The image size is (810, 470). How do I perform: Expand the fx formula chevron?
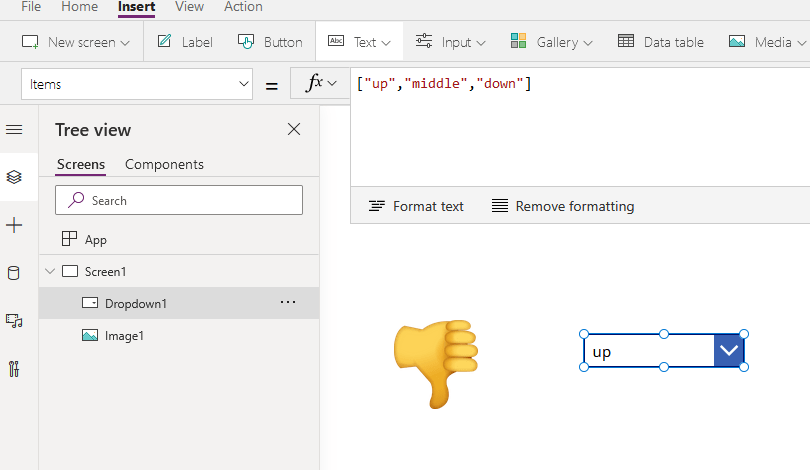click(321, 84)
